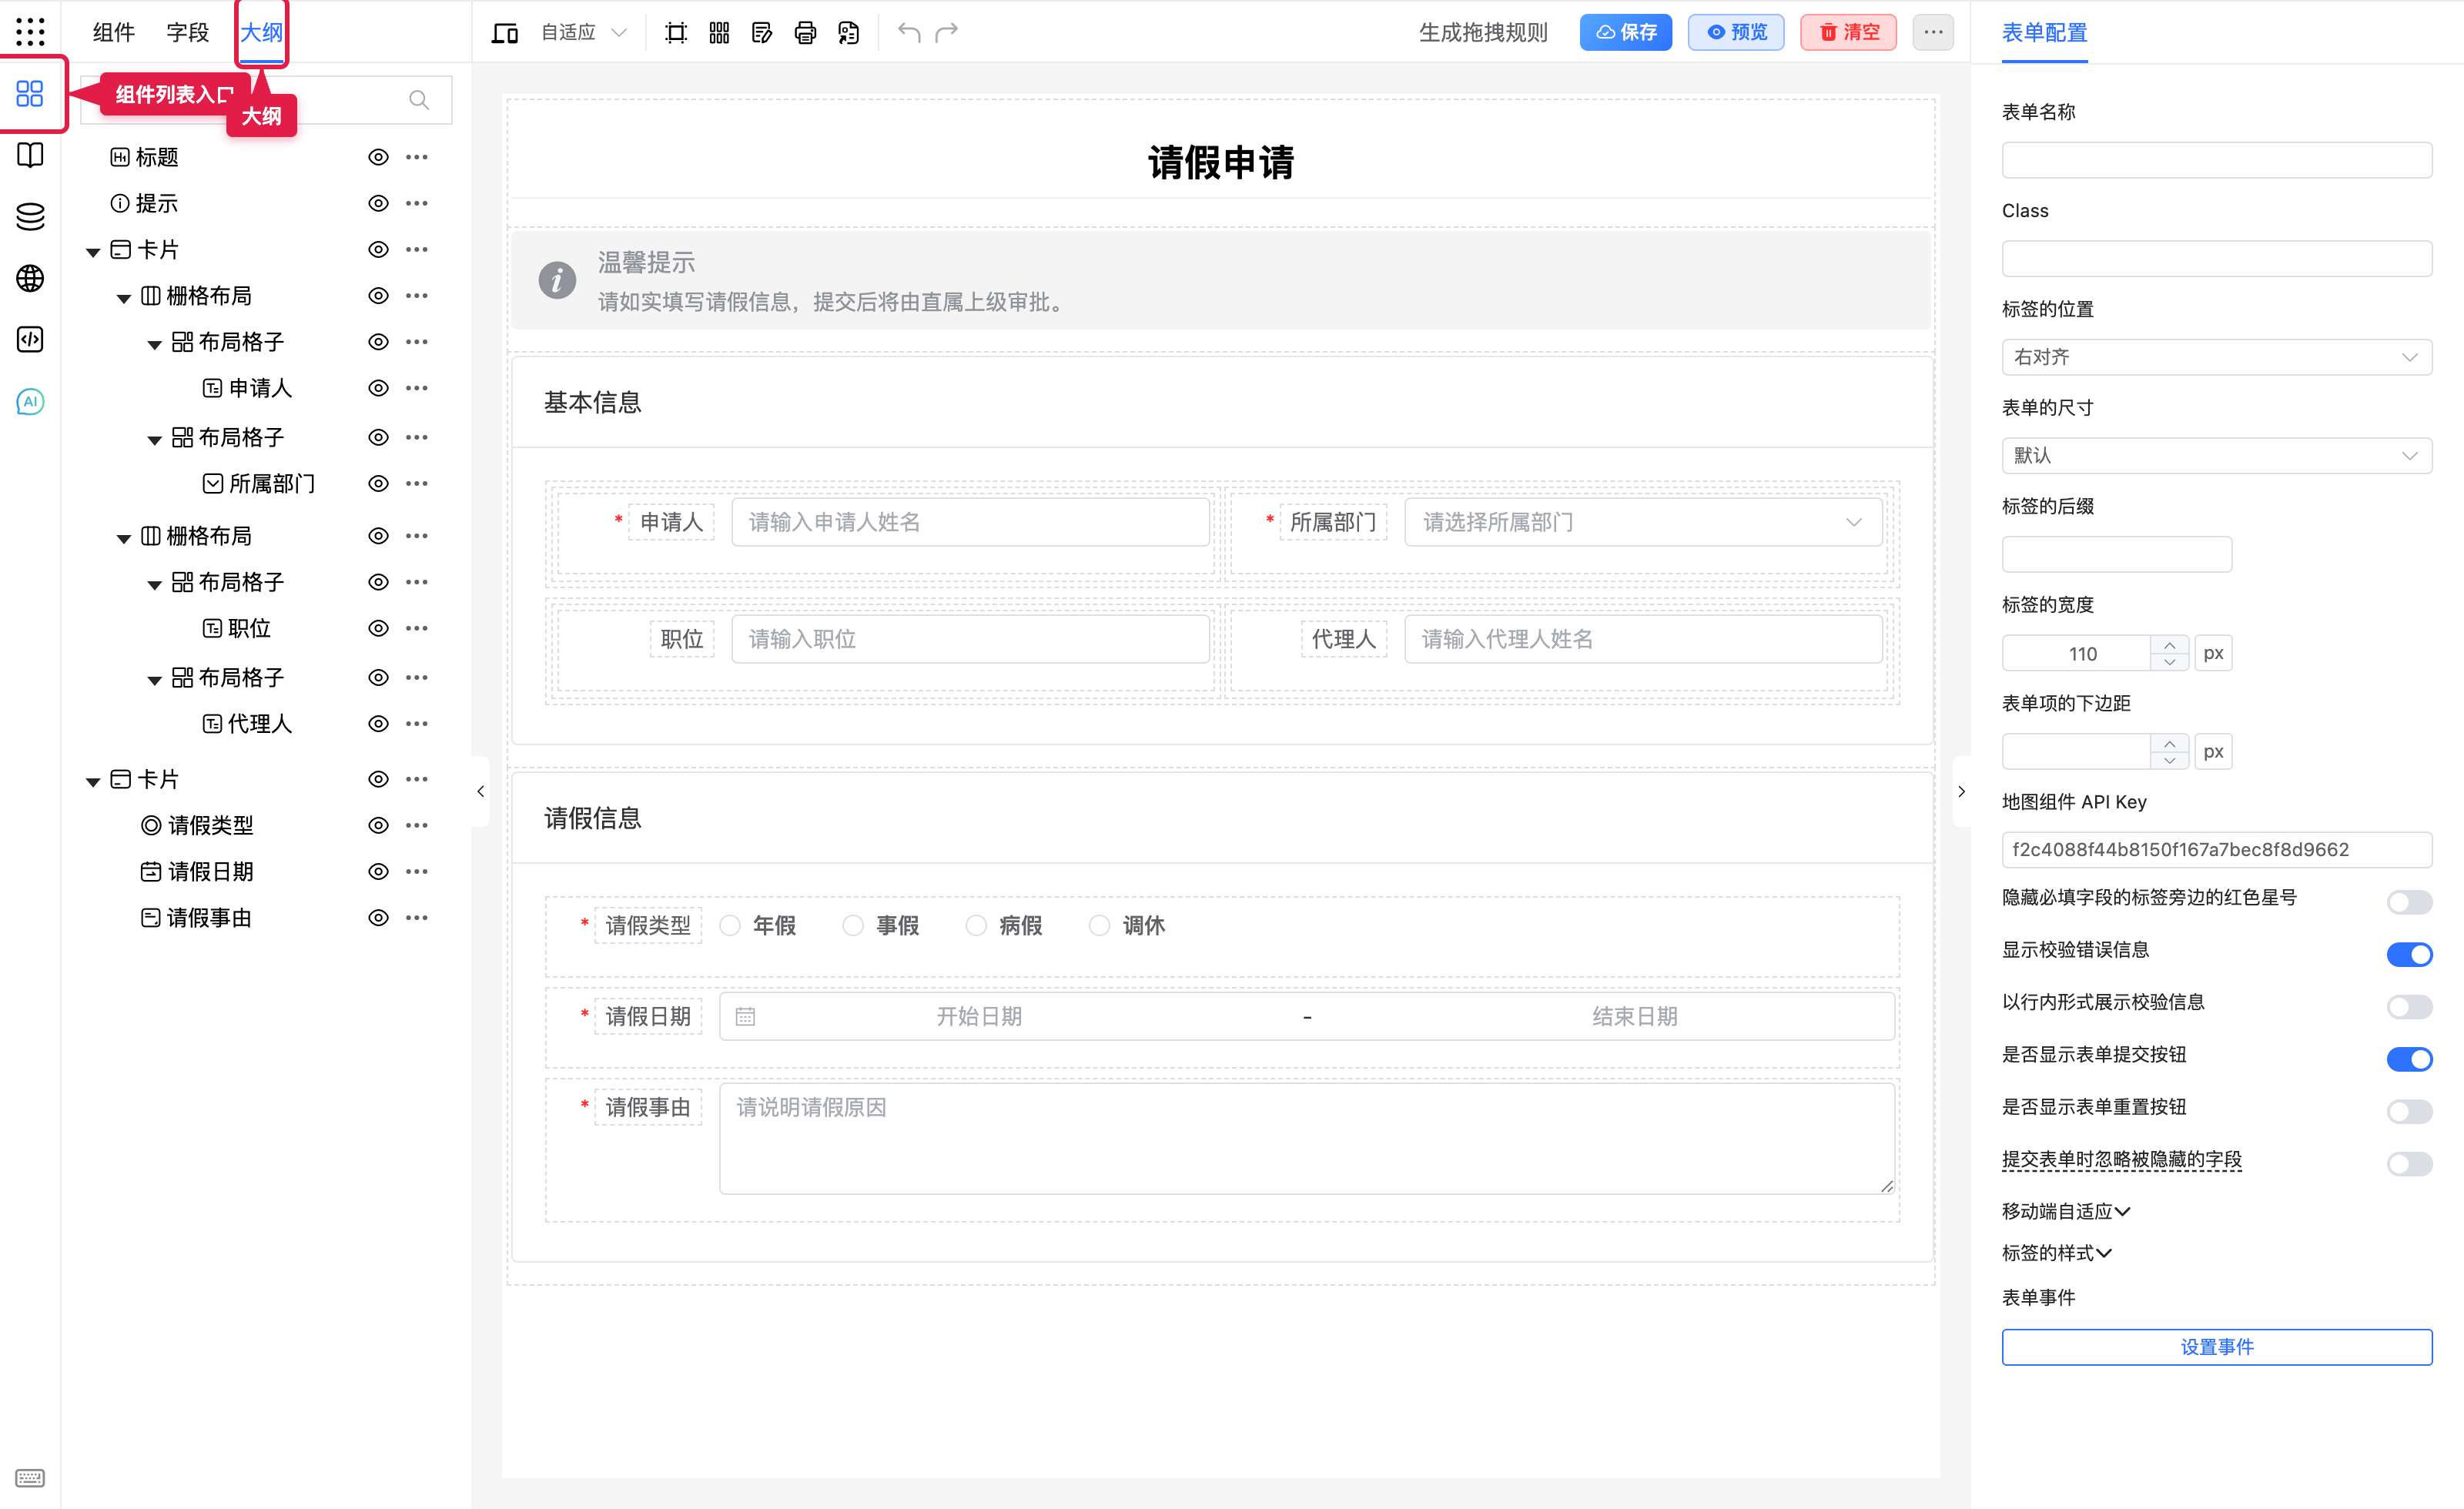Screen dimensions: 2464x1509
Task: Click the 设置事件 button
Action: tap(2216, 1346)
